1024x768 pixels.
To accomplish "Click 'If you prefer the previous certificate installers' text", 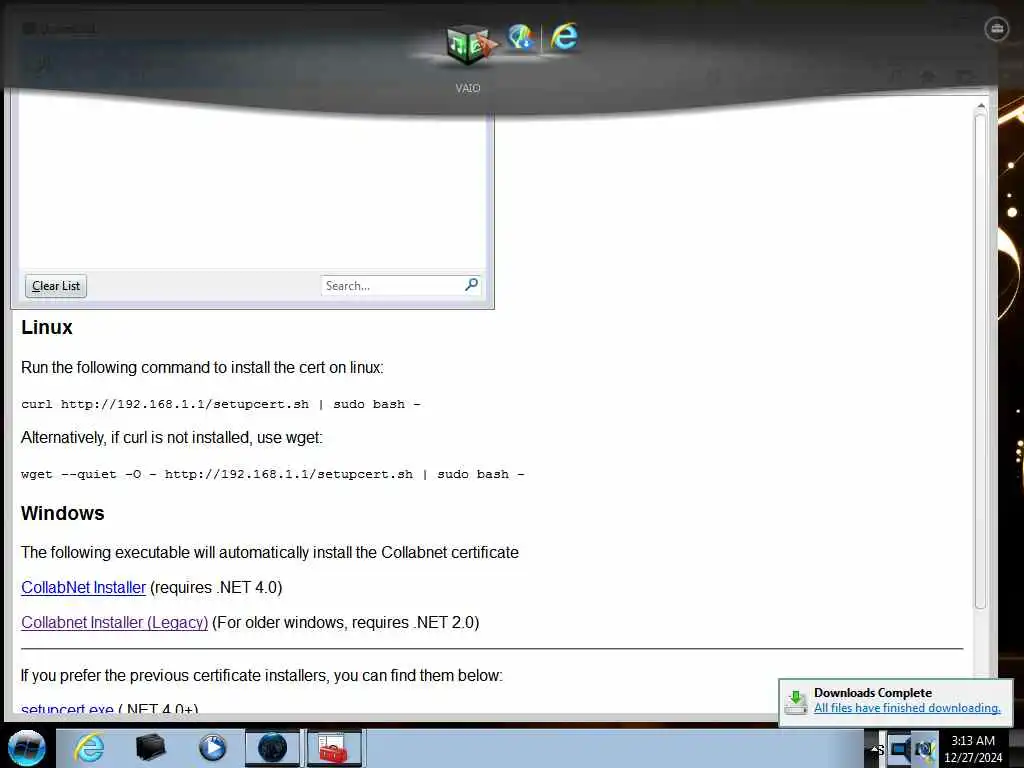I will (262, 675).
